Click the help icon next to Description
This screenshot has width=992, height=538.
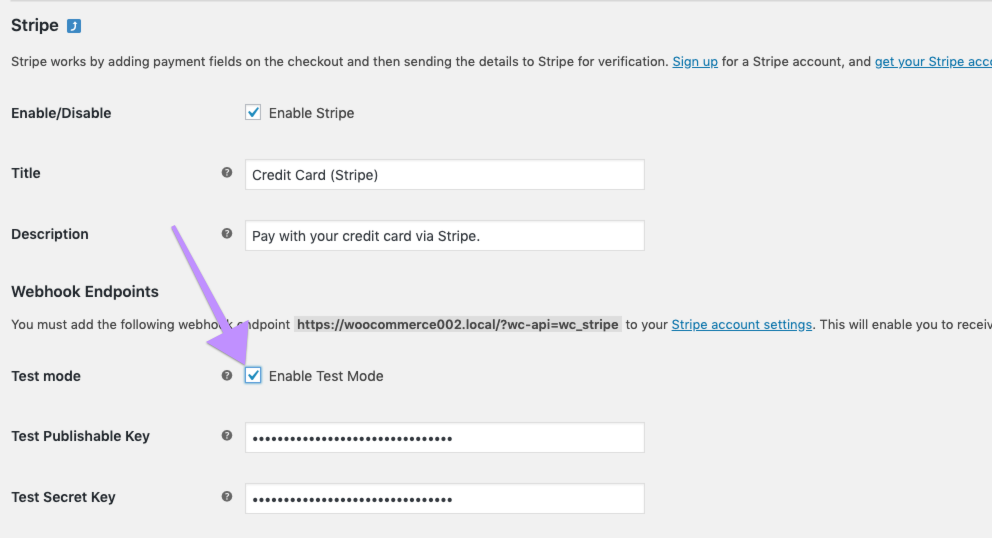227,234
